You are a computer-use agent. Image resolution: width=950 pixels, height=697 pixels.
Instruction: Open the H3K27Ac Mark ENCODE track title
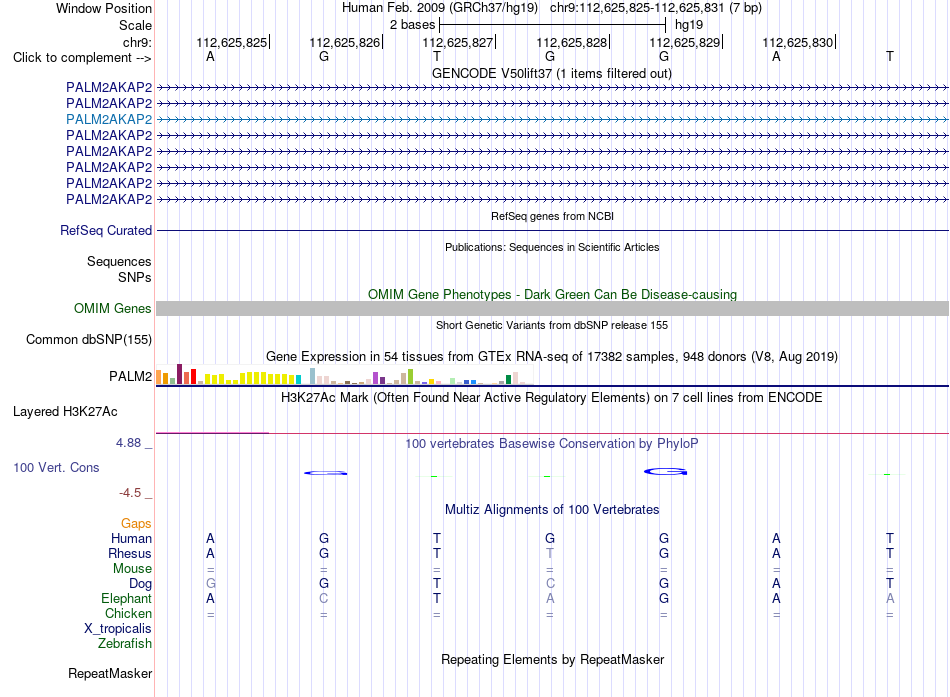tap(552, 398)
